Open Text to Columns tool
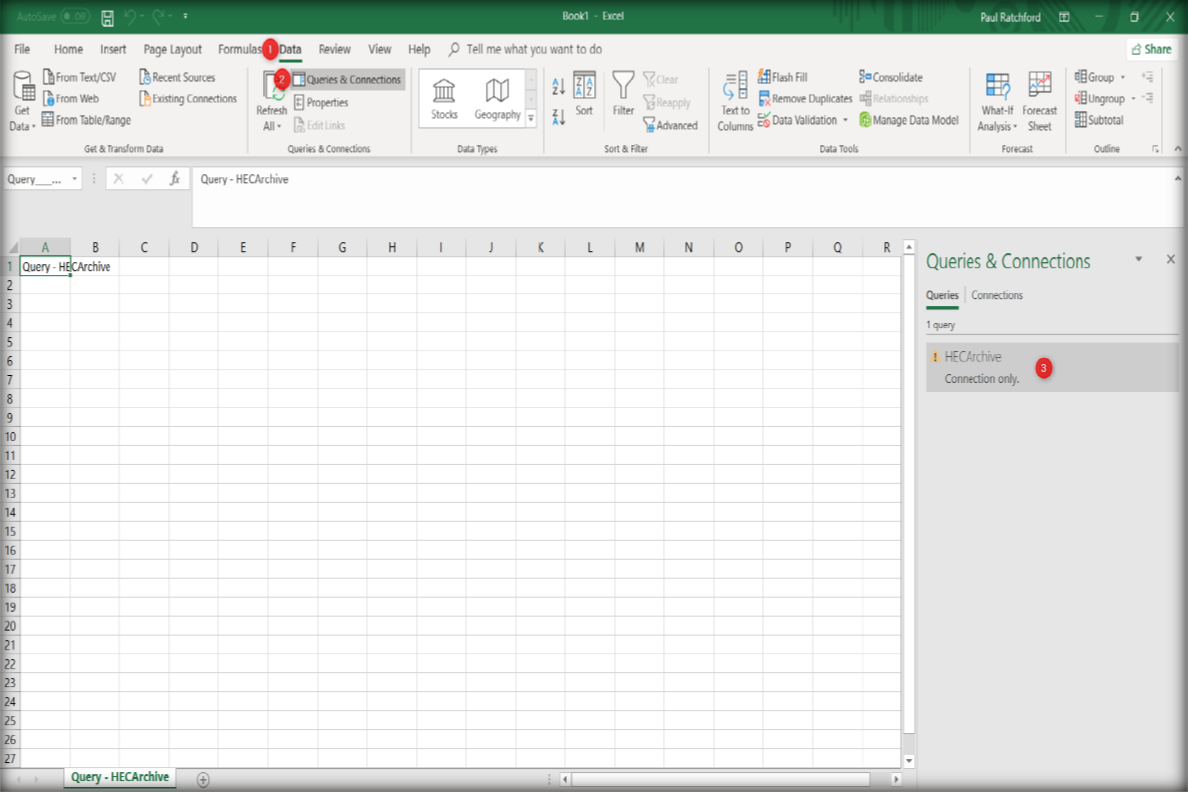 tap(735, 102)
